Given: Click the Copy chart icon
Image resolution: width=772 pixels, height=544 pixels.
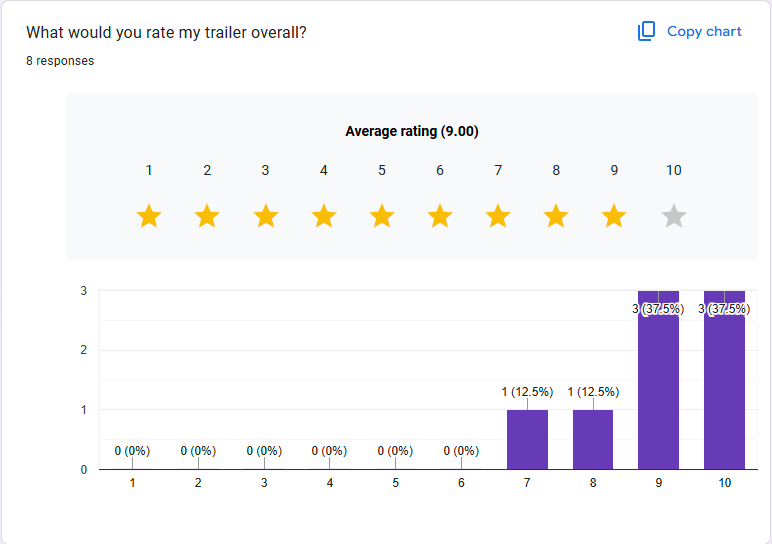Looking at the screenshot, I should click(x=646, y=32).
